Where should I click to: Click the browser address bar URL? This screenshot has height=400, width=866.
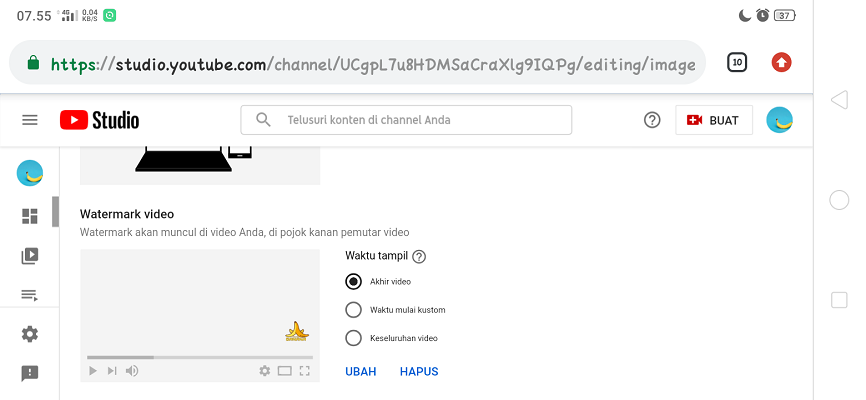(x=373, y=65)
